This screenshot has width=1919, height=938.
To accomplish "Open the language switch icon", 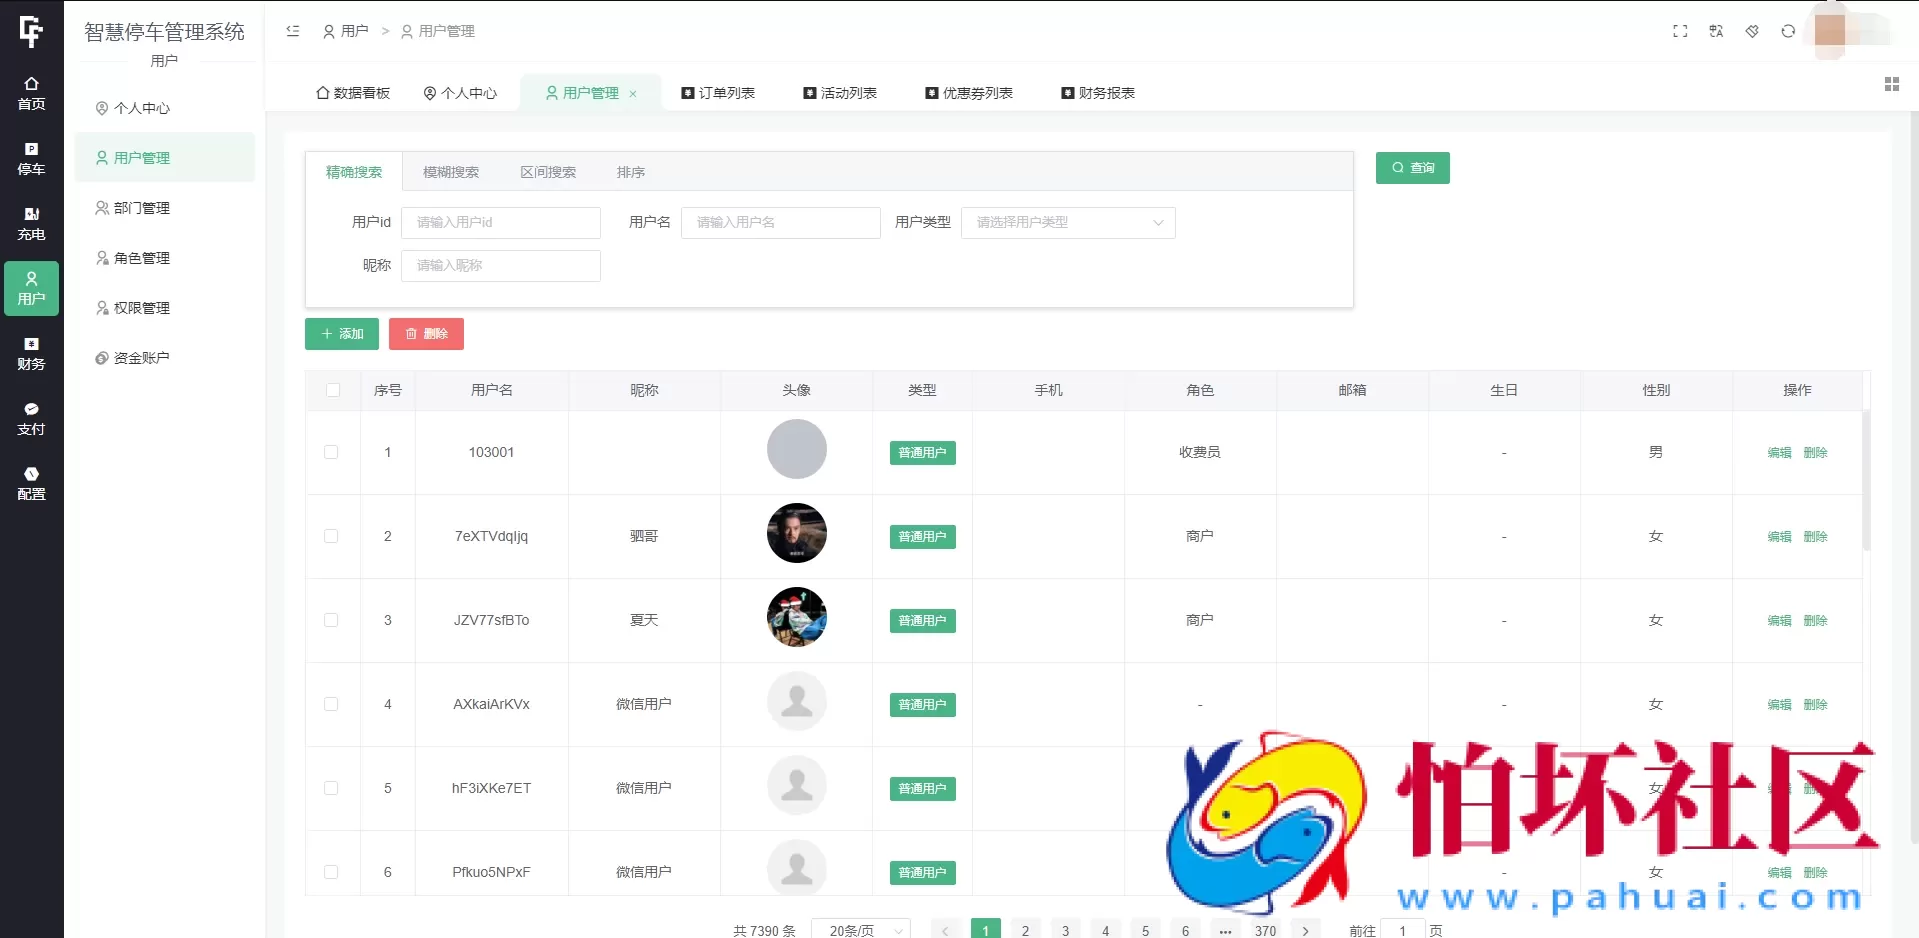I will coord(1716,31).
